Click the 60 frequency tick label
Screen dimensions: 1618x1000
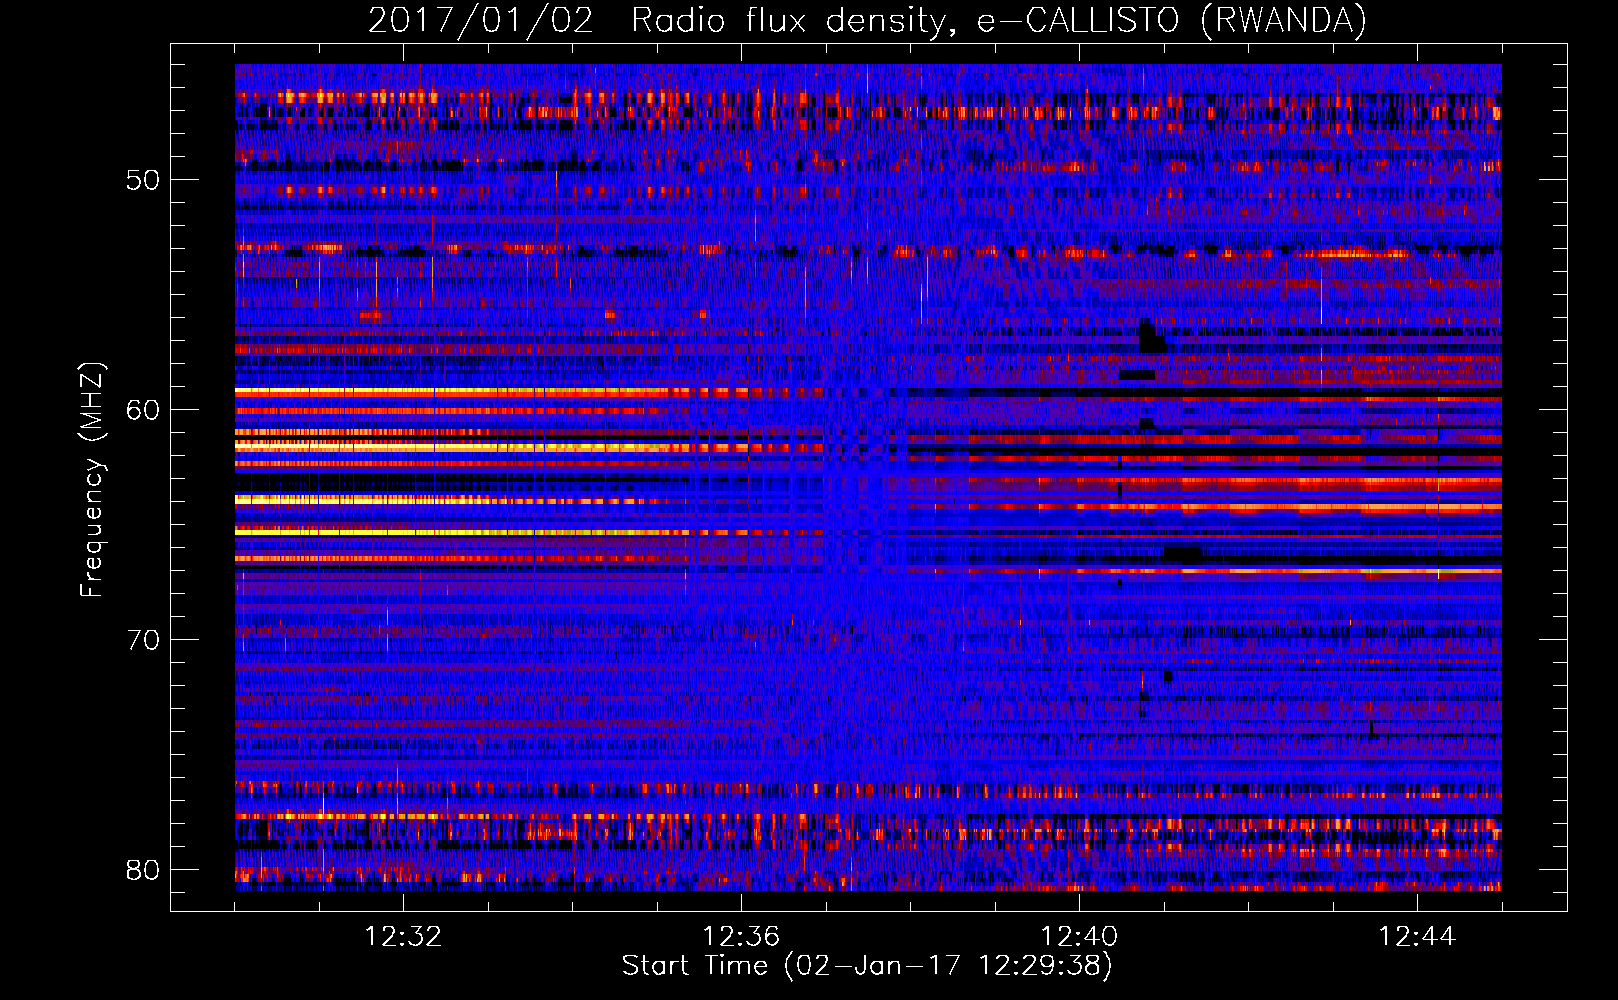pyautogui.click(x=143, y=410)
